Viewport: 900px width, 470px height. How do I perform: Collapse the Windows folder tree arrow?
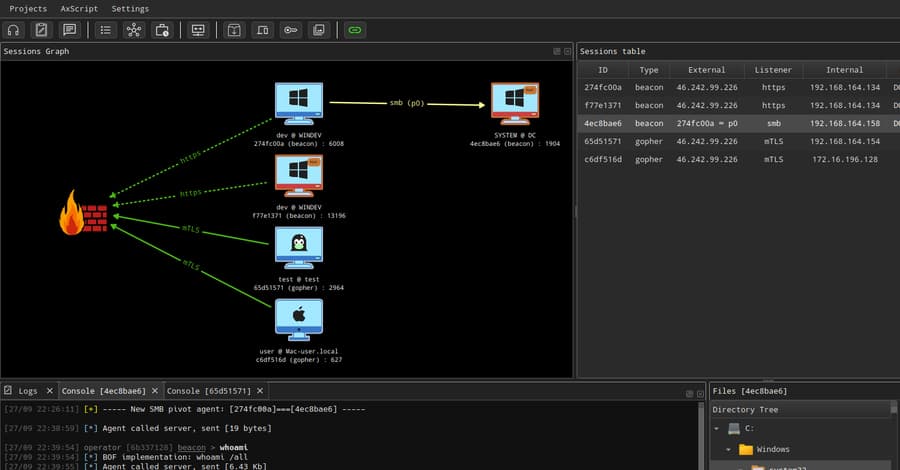pos(730,449)
